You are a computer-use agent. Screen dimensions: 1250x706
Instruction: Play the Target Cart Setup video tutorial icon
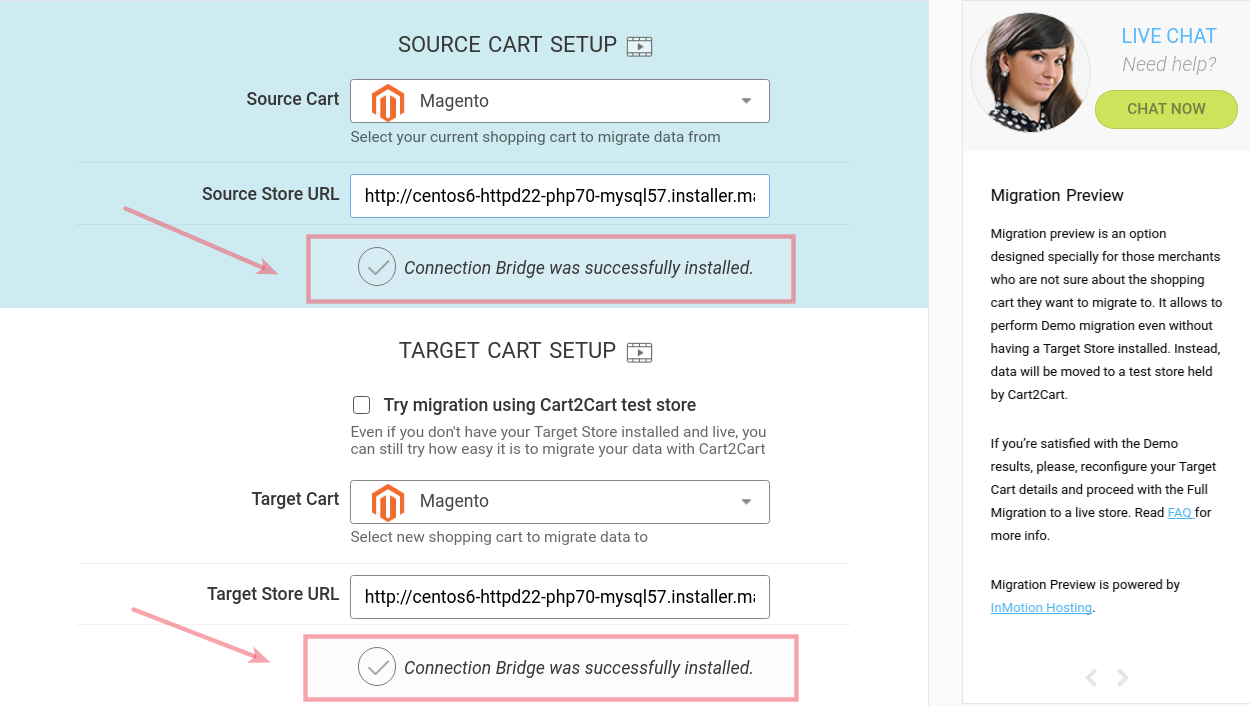coord(639,352)
